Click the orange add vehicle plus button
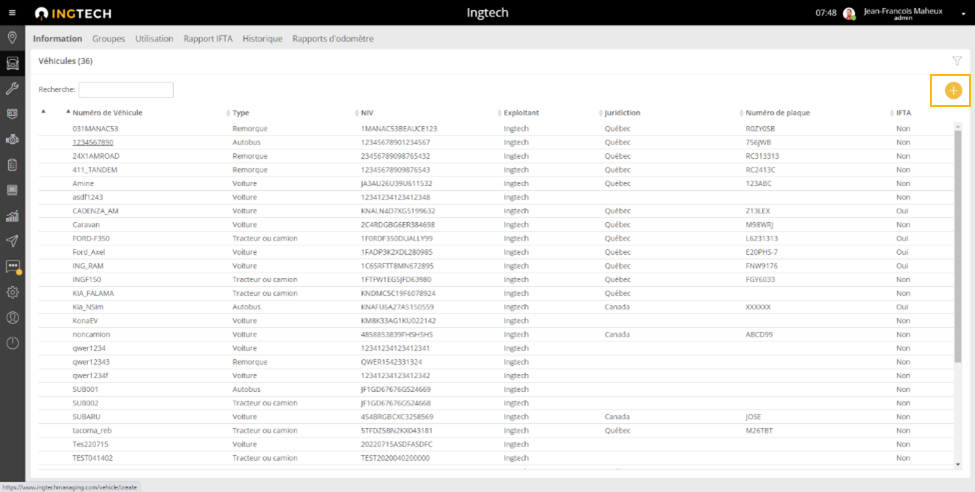The height and width of the screenshot is (492, 975). click(x=953, y=91)
